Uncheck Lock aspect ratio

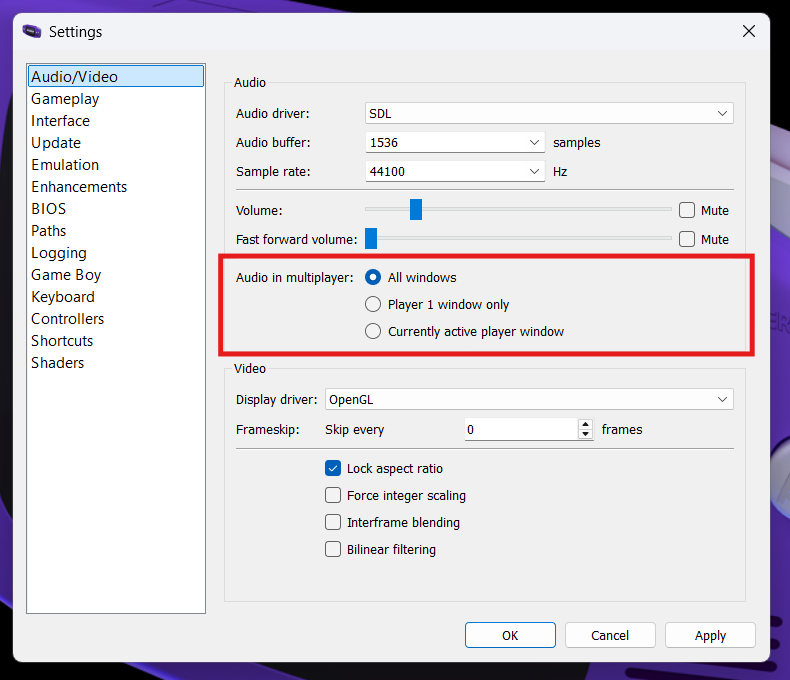point(333,468)
